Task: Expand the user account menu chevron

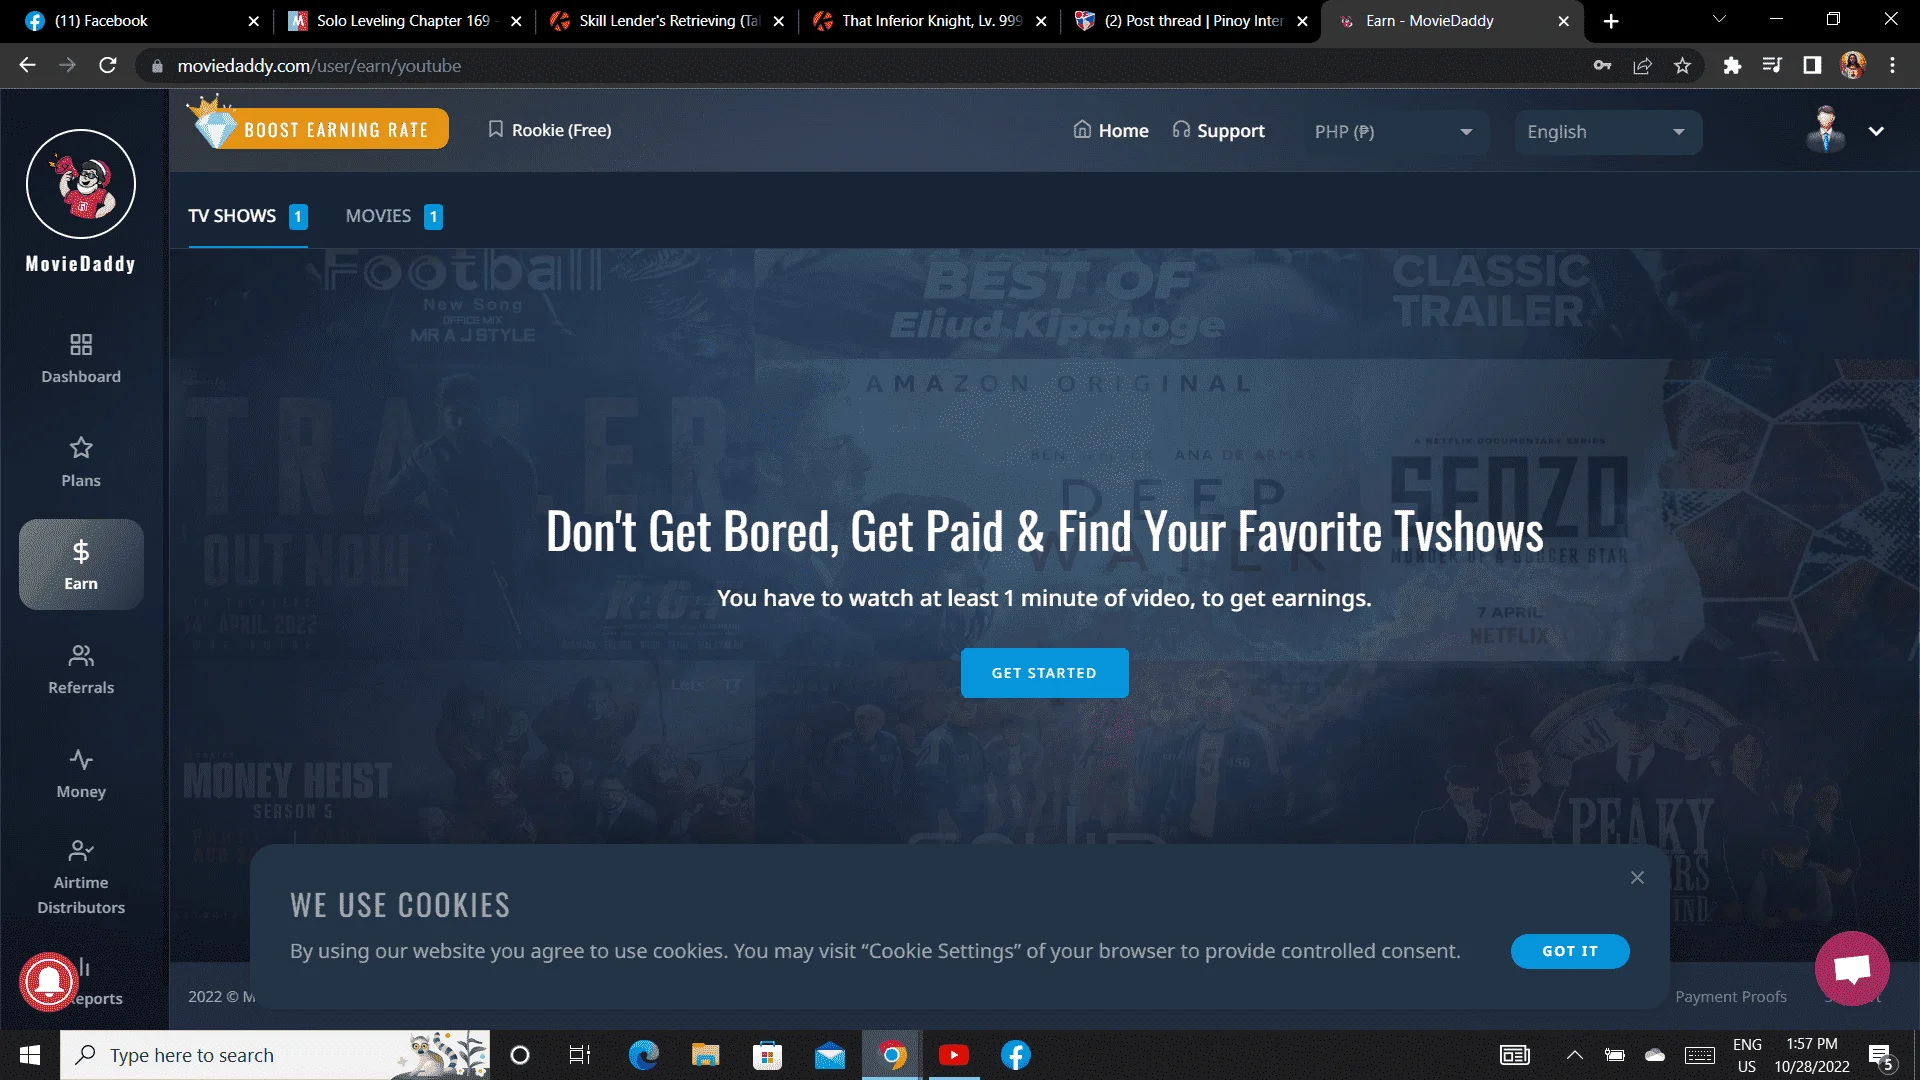Action: [1876, 131]
